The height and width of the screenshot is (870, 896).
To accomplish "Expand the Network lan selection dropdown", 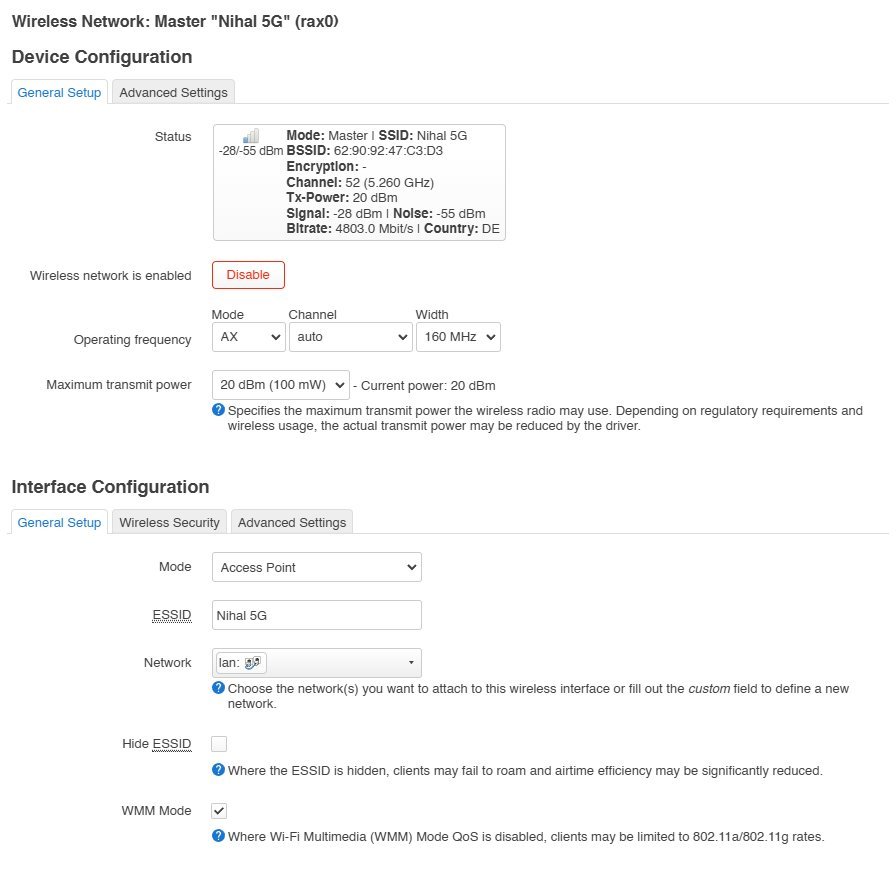I will (317, 663).
